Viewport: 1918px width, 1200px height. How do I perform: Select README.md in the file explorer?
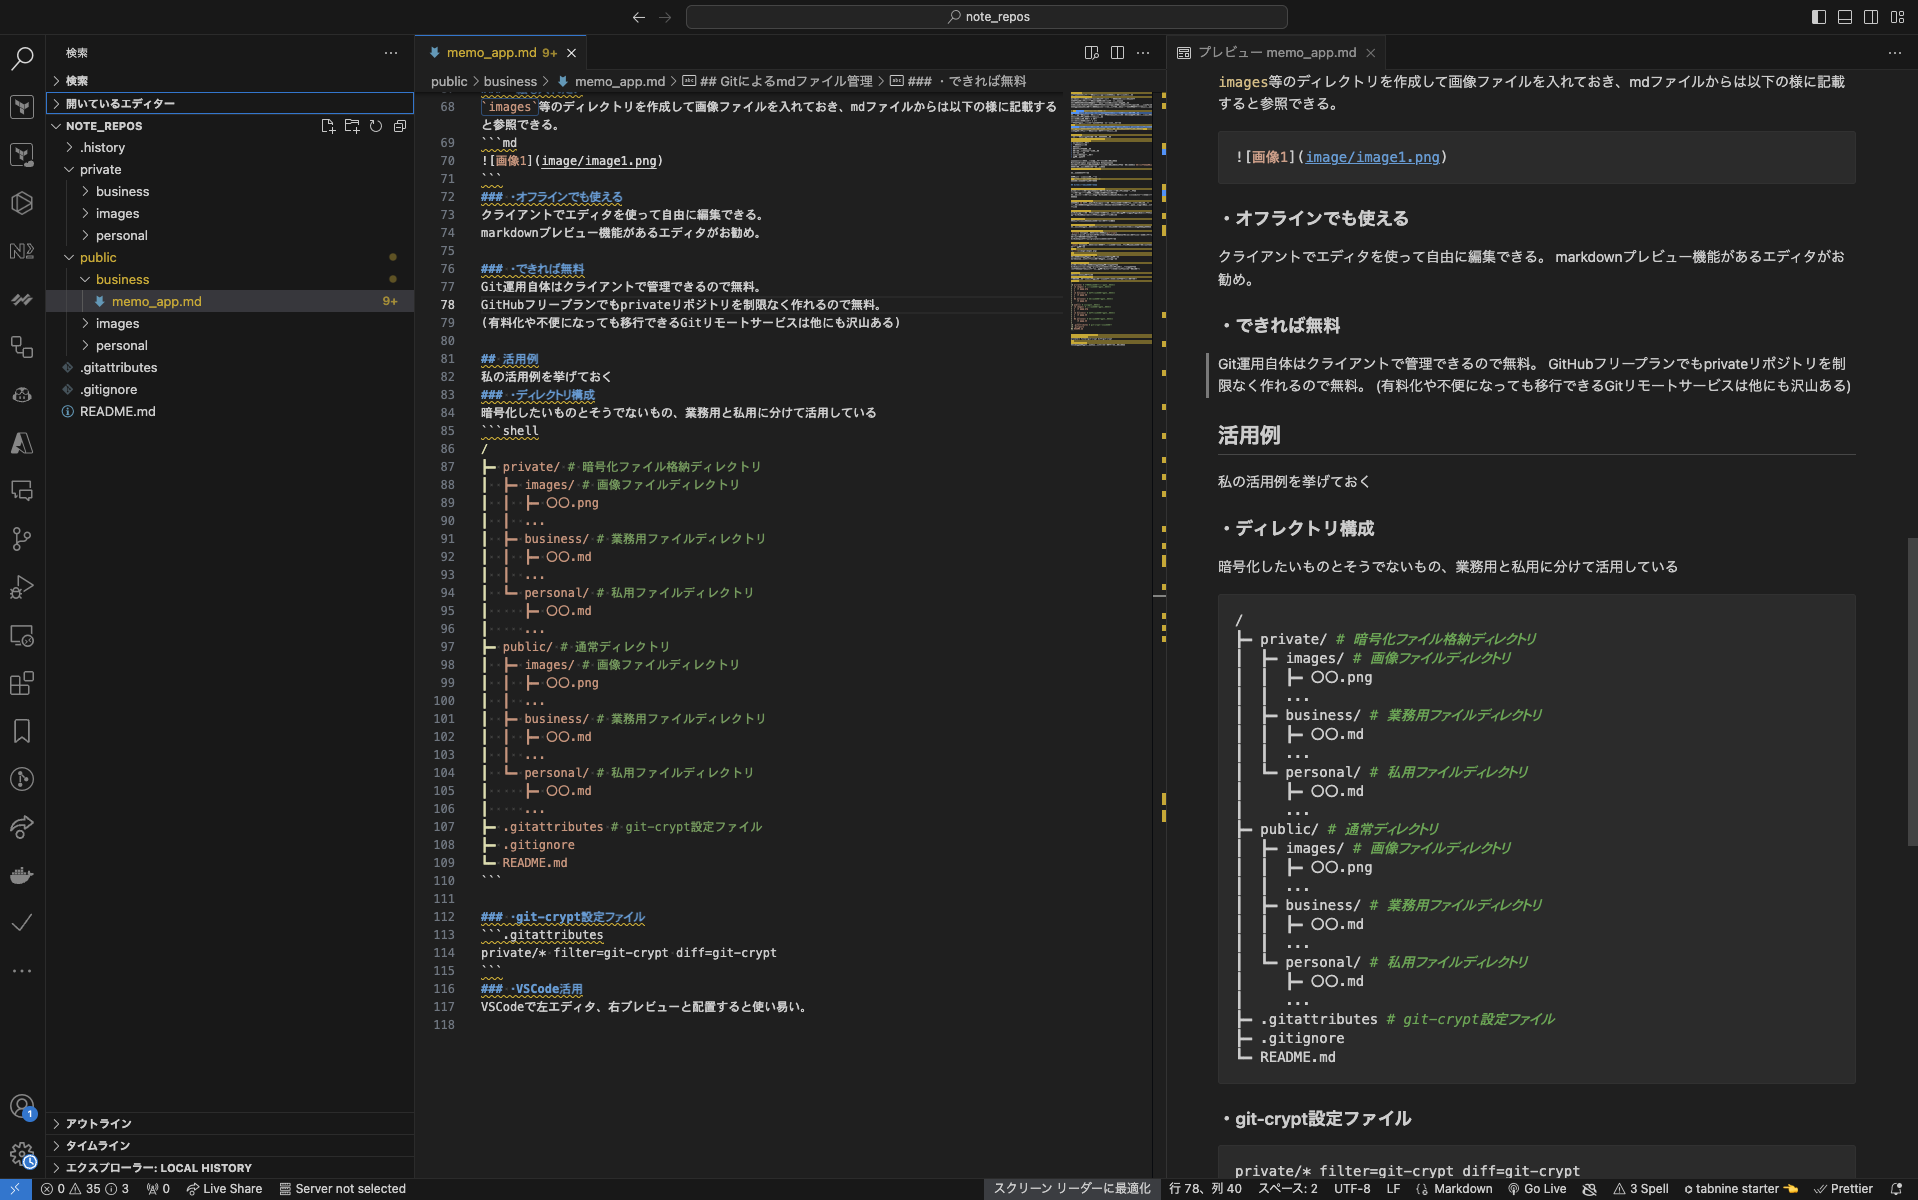click(117, 411)
